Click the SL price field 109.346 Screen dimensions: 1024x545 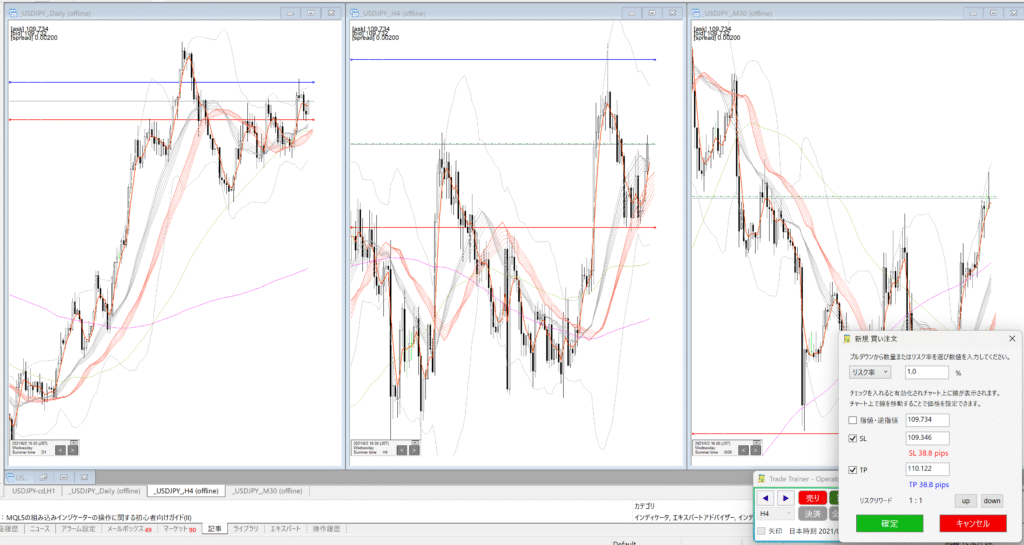(927, 438)
